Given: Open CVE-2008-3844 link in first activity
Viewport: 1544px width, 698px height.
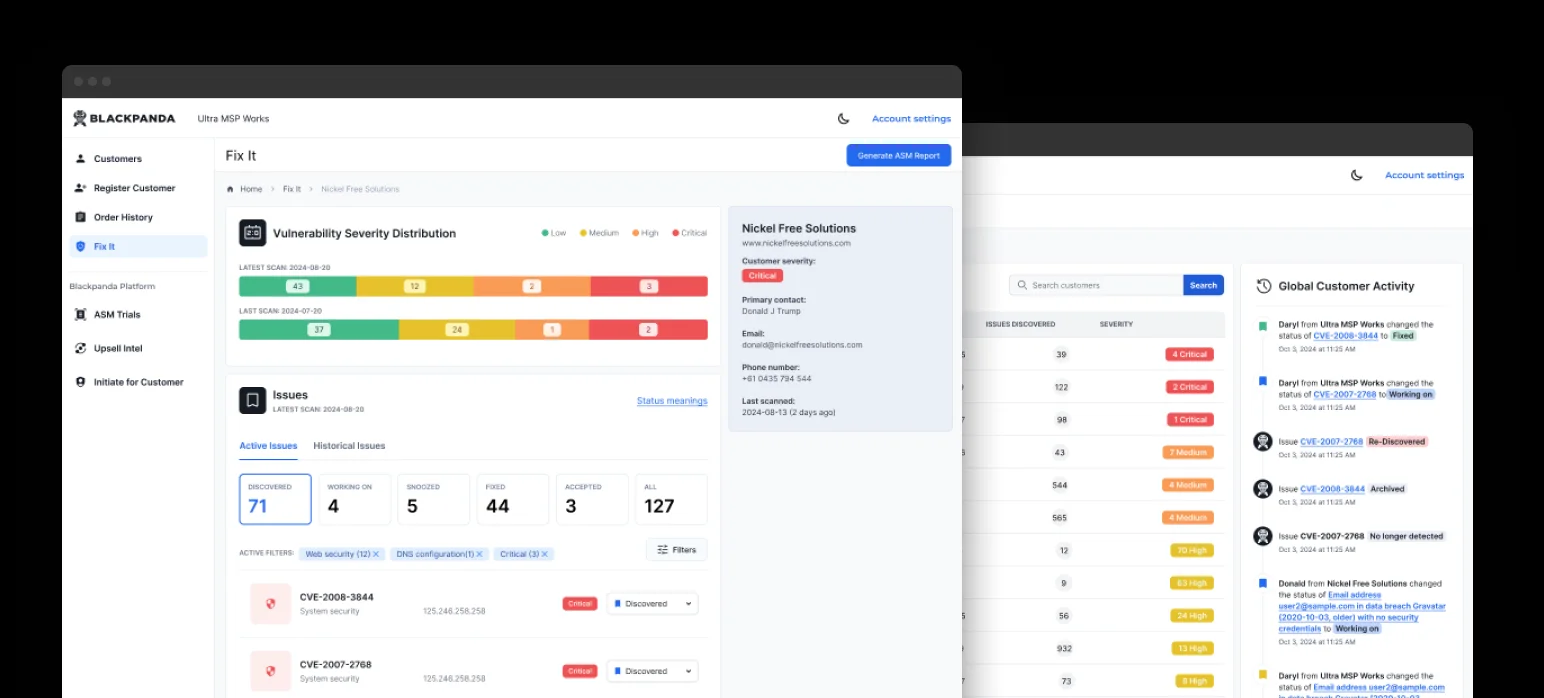Looking at the screenshot, I should point(1345,336).
